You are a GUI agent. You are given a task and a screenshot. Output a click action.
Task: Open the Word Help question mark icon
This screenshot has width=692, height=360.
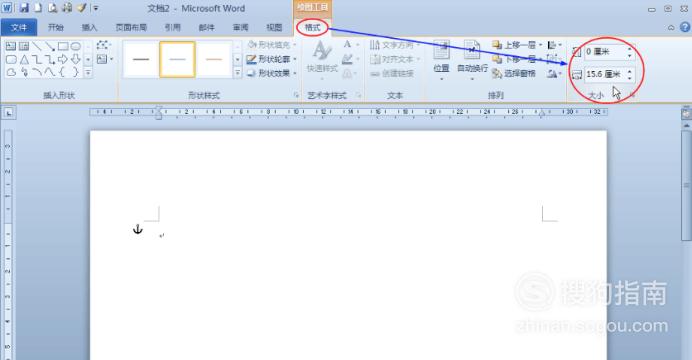(684, 27)
